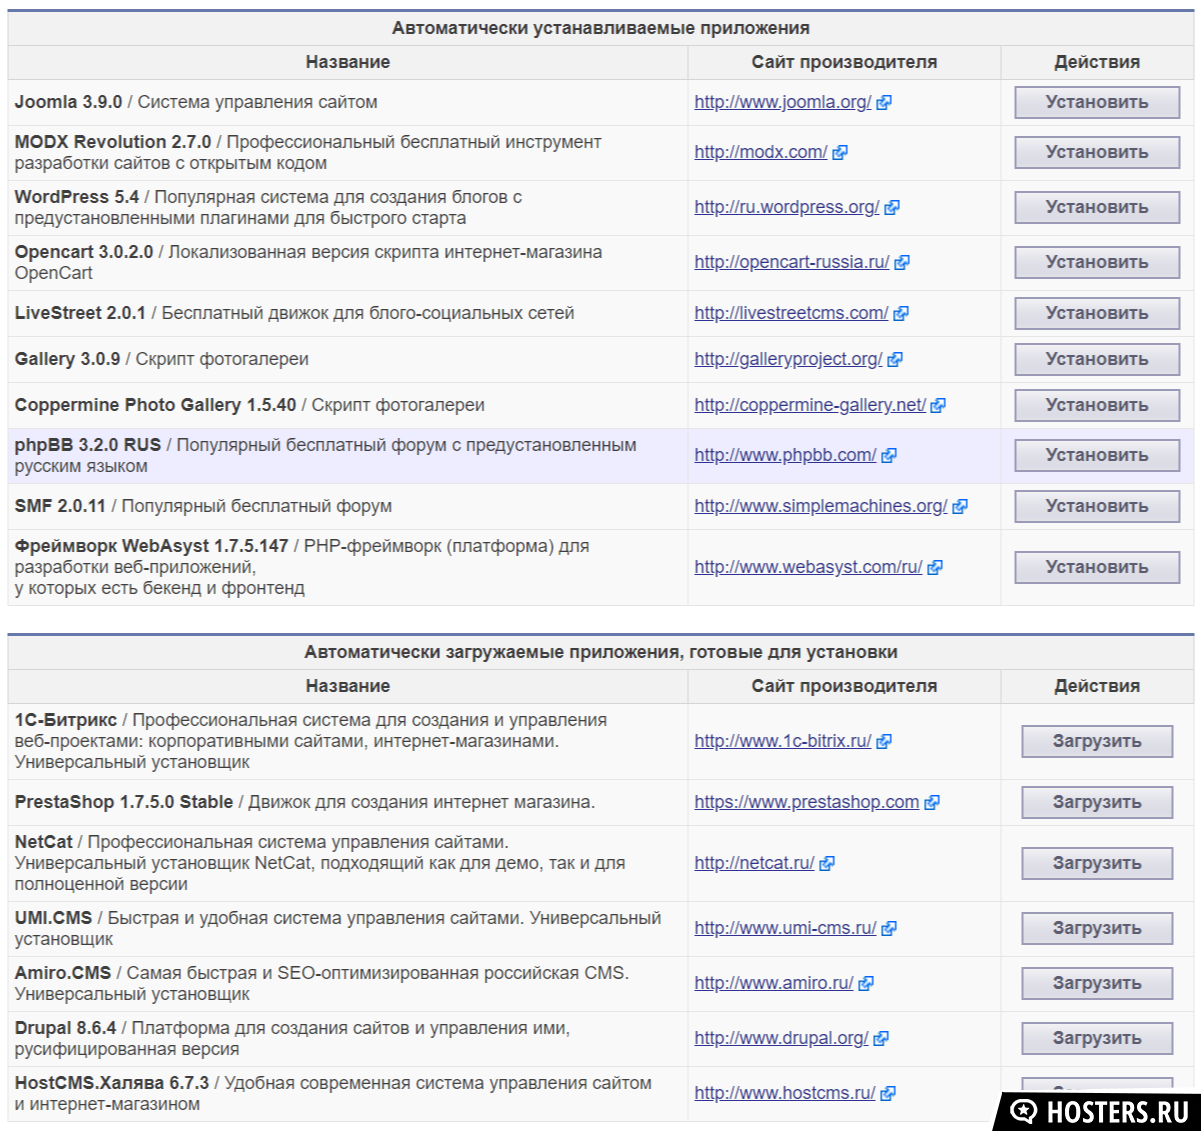Install SMF 2.0.11 forum

pos(1097,506)
